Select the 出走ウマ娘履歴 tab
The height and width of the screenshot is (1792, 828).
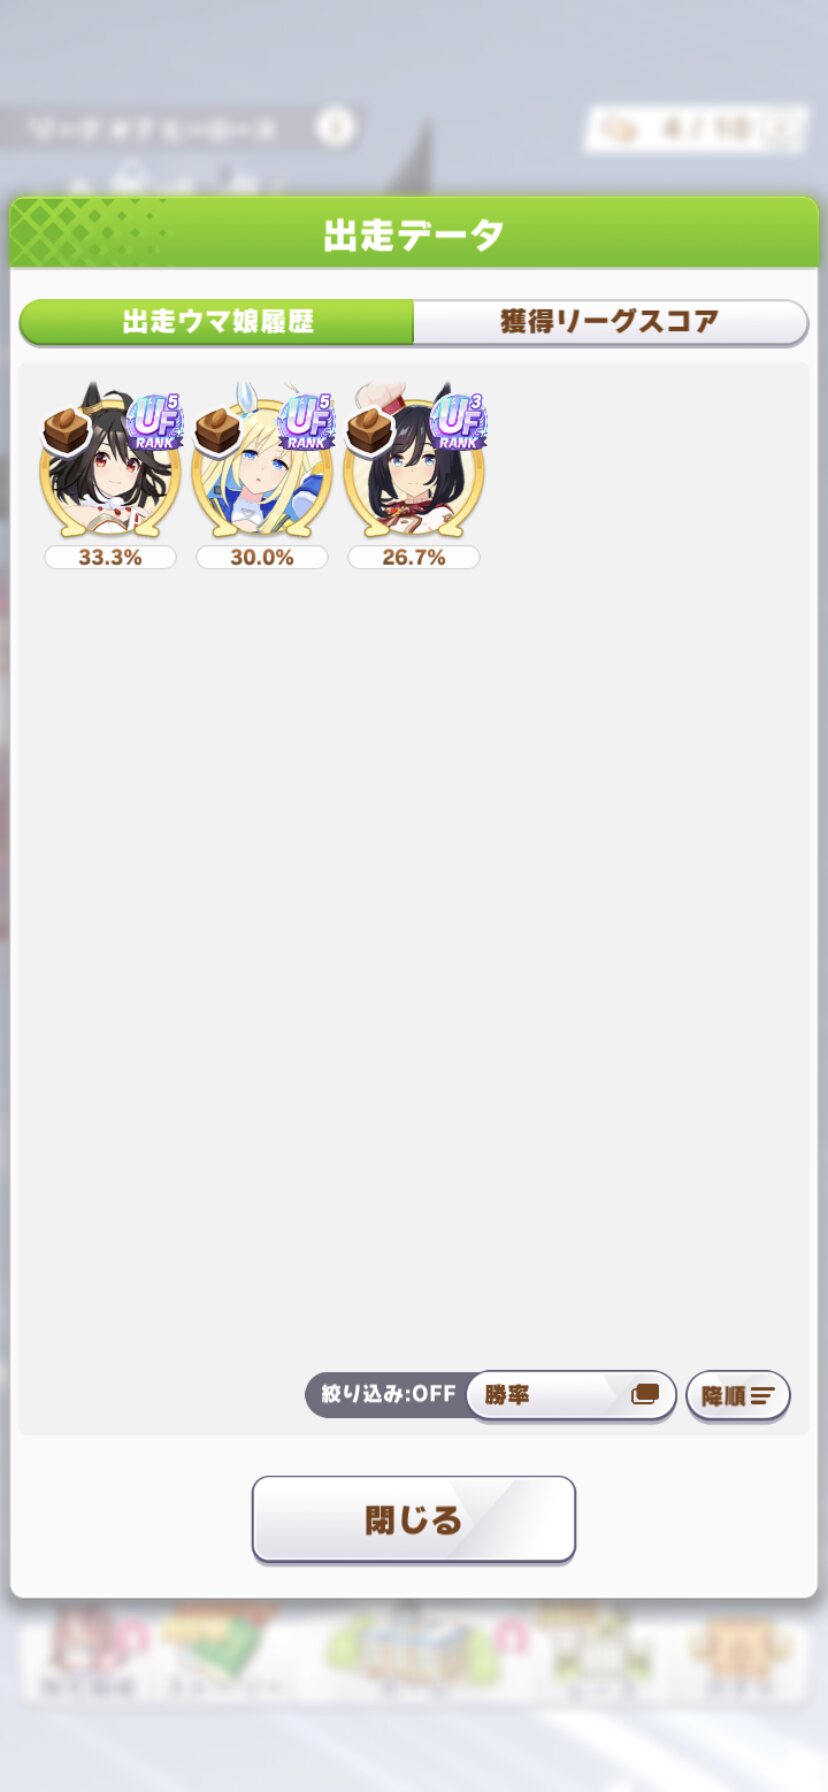click(x=217, y=322)
